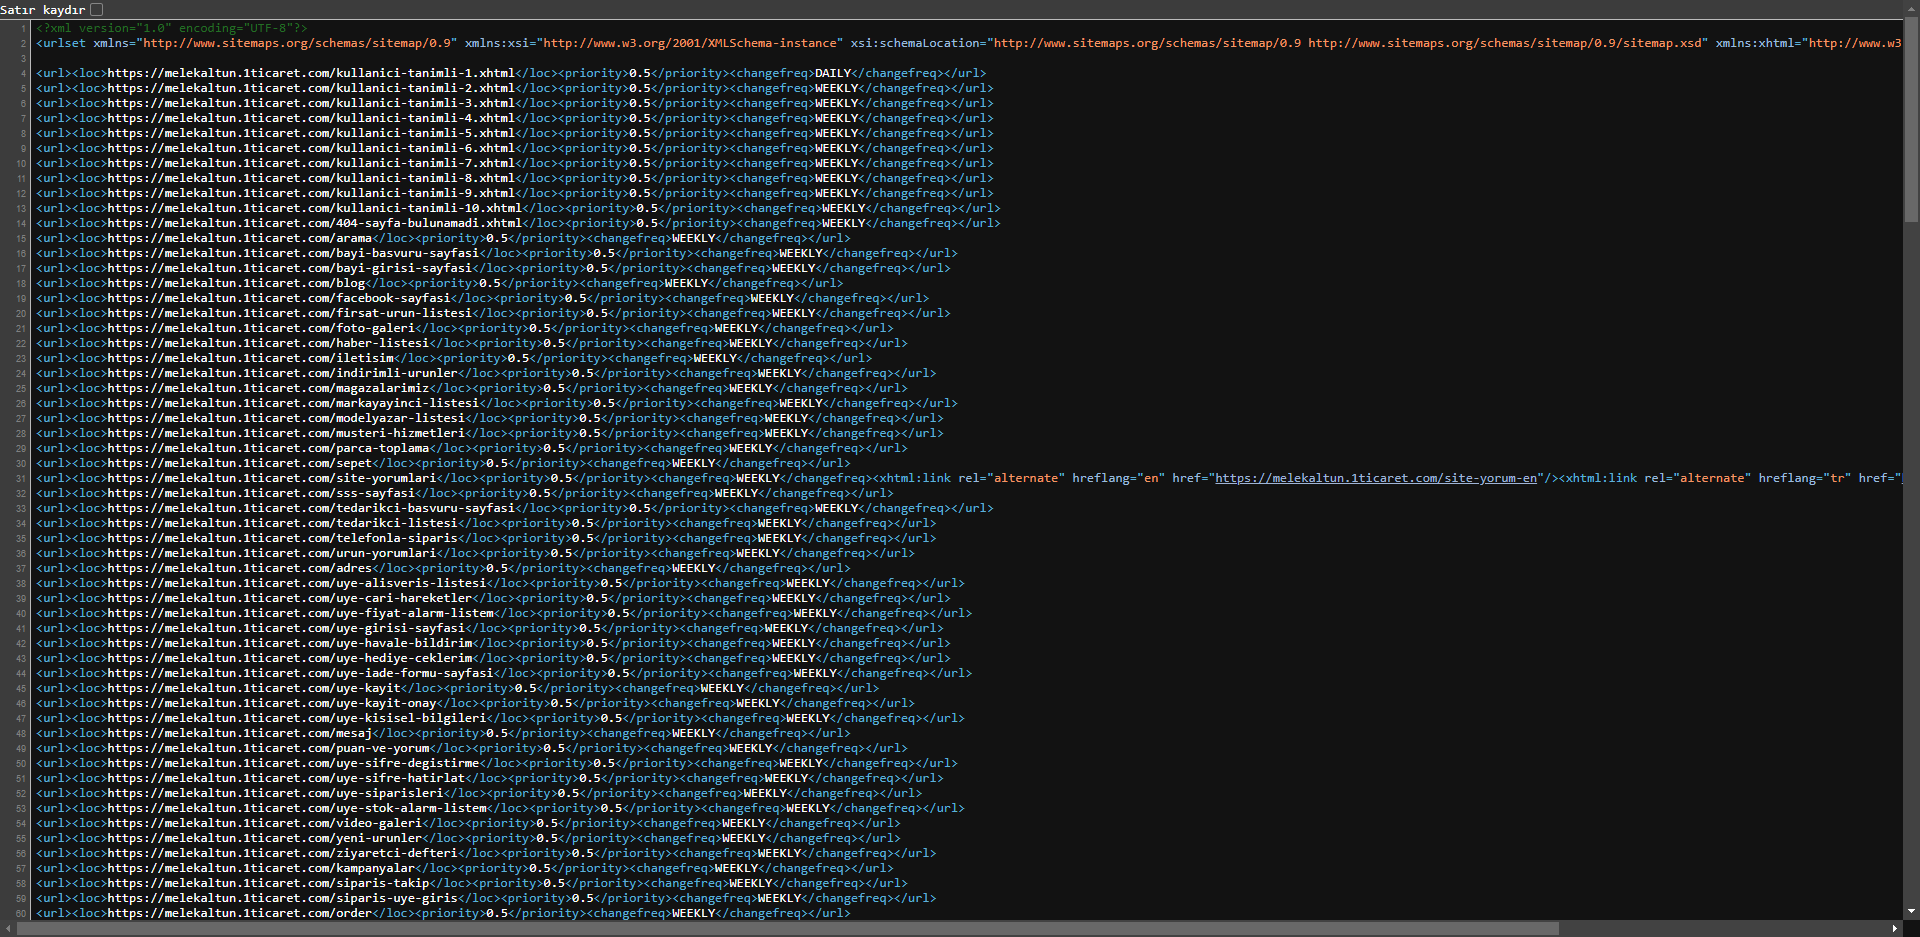Click the uye-iade-formu-sayfasi URL text
Viewport: 1920px width, 937px height.
(300, 673)
